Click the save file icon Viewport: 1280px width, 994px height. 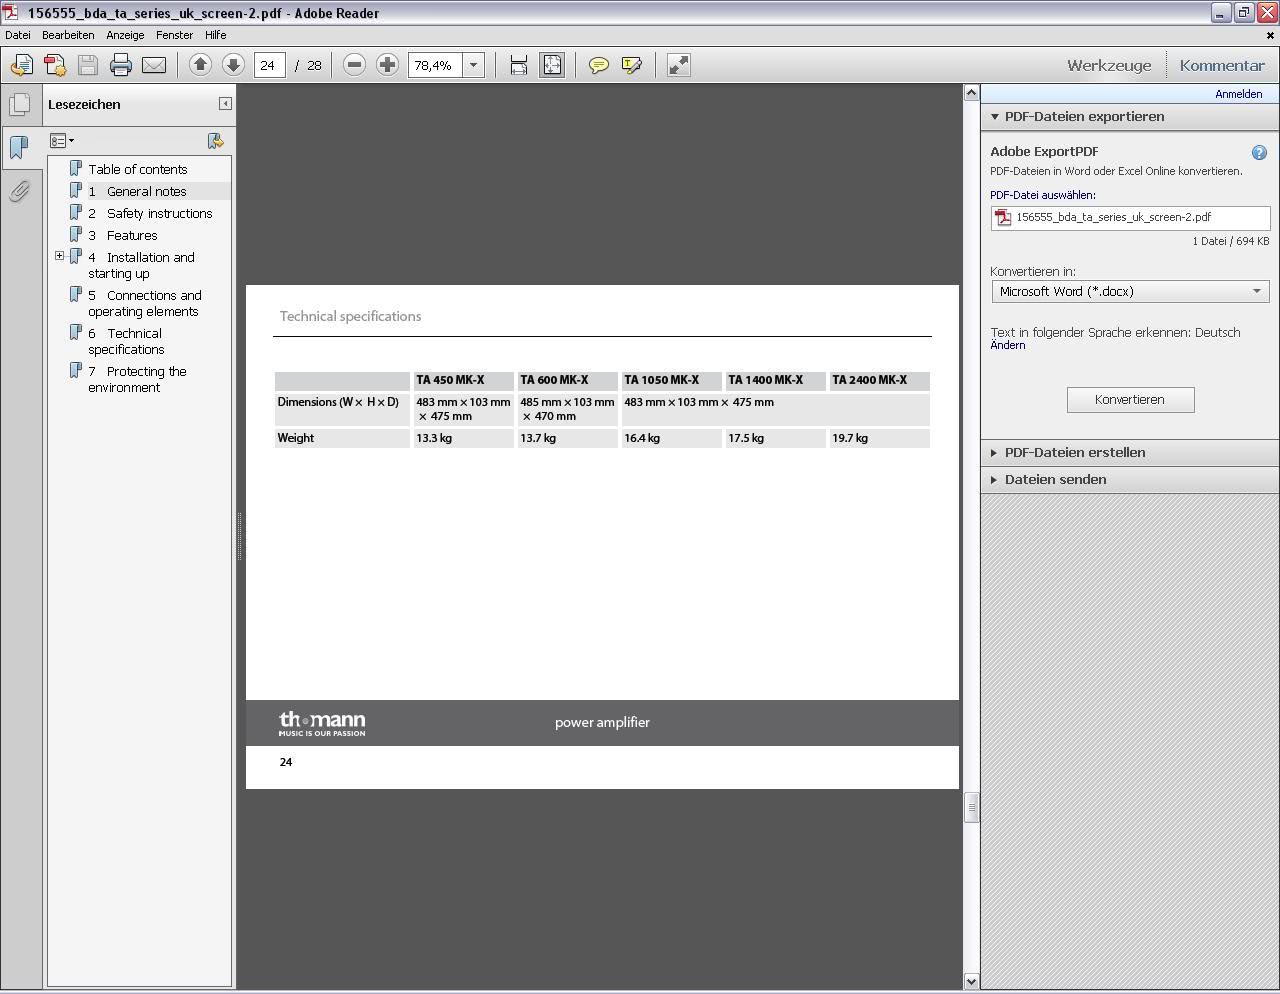(x=88, y=65)
